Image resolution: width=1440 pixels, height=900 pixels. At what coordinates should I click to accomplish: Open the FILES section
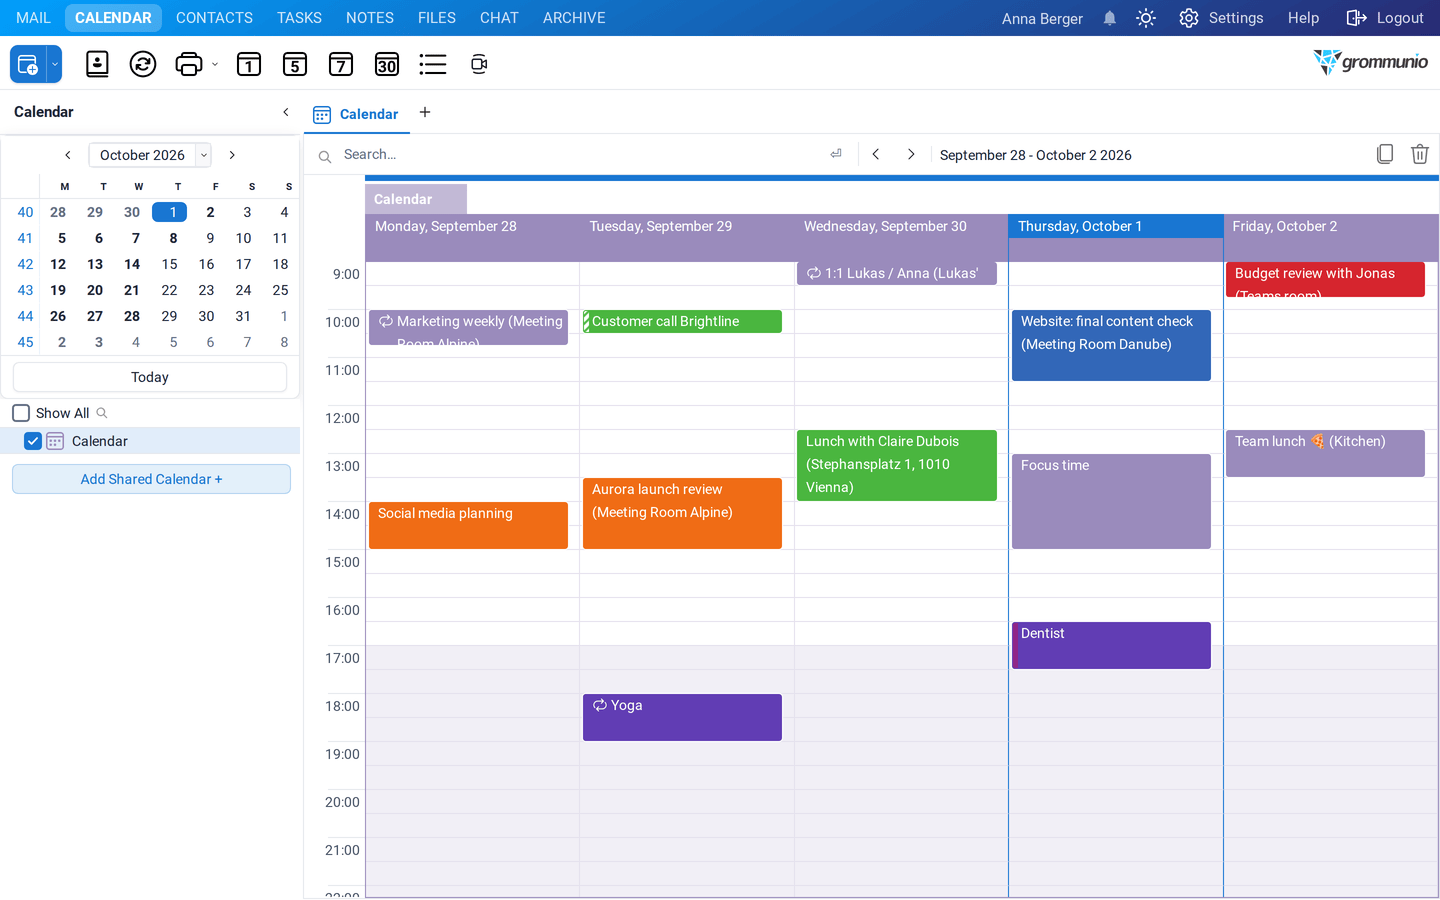tap(437, 18)
